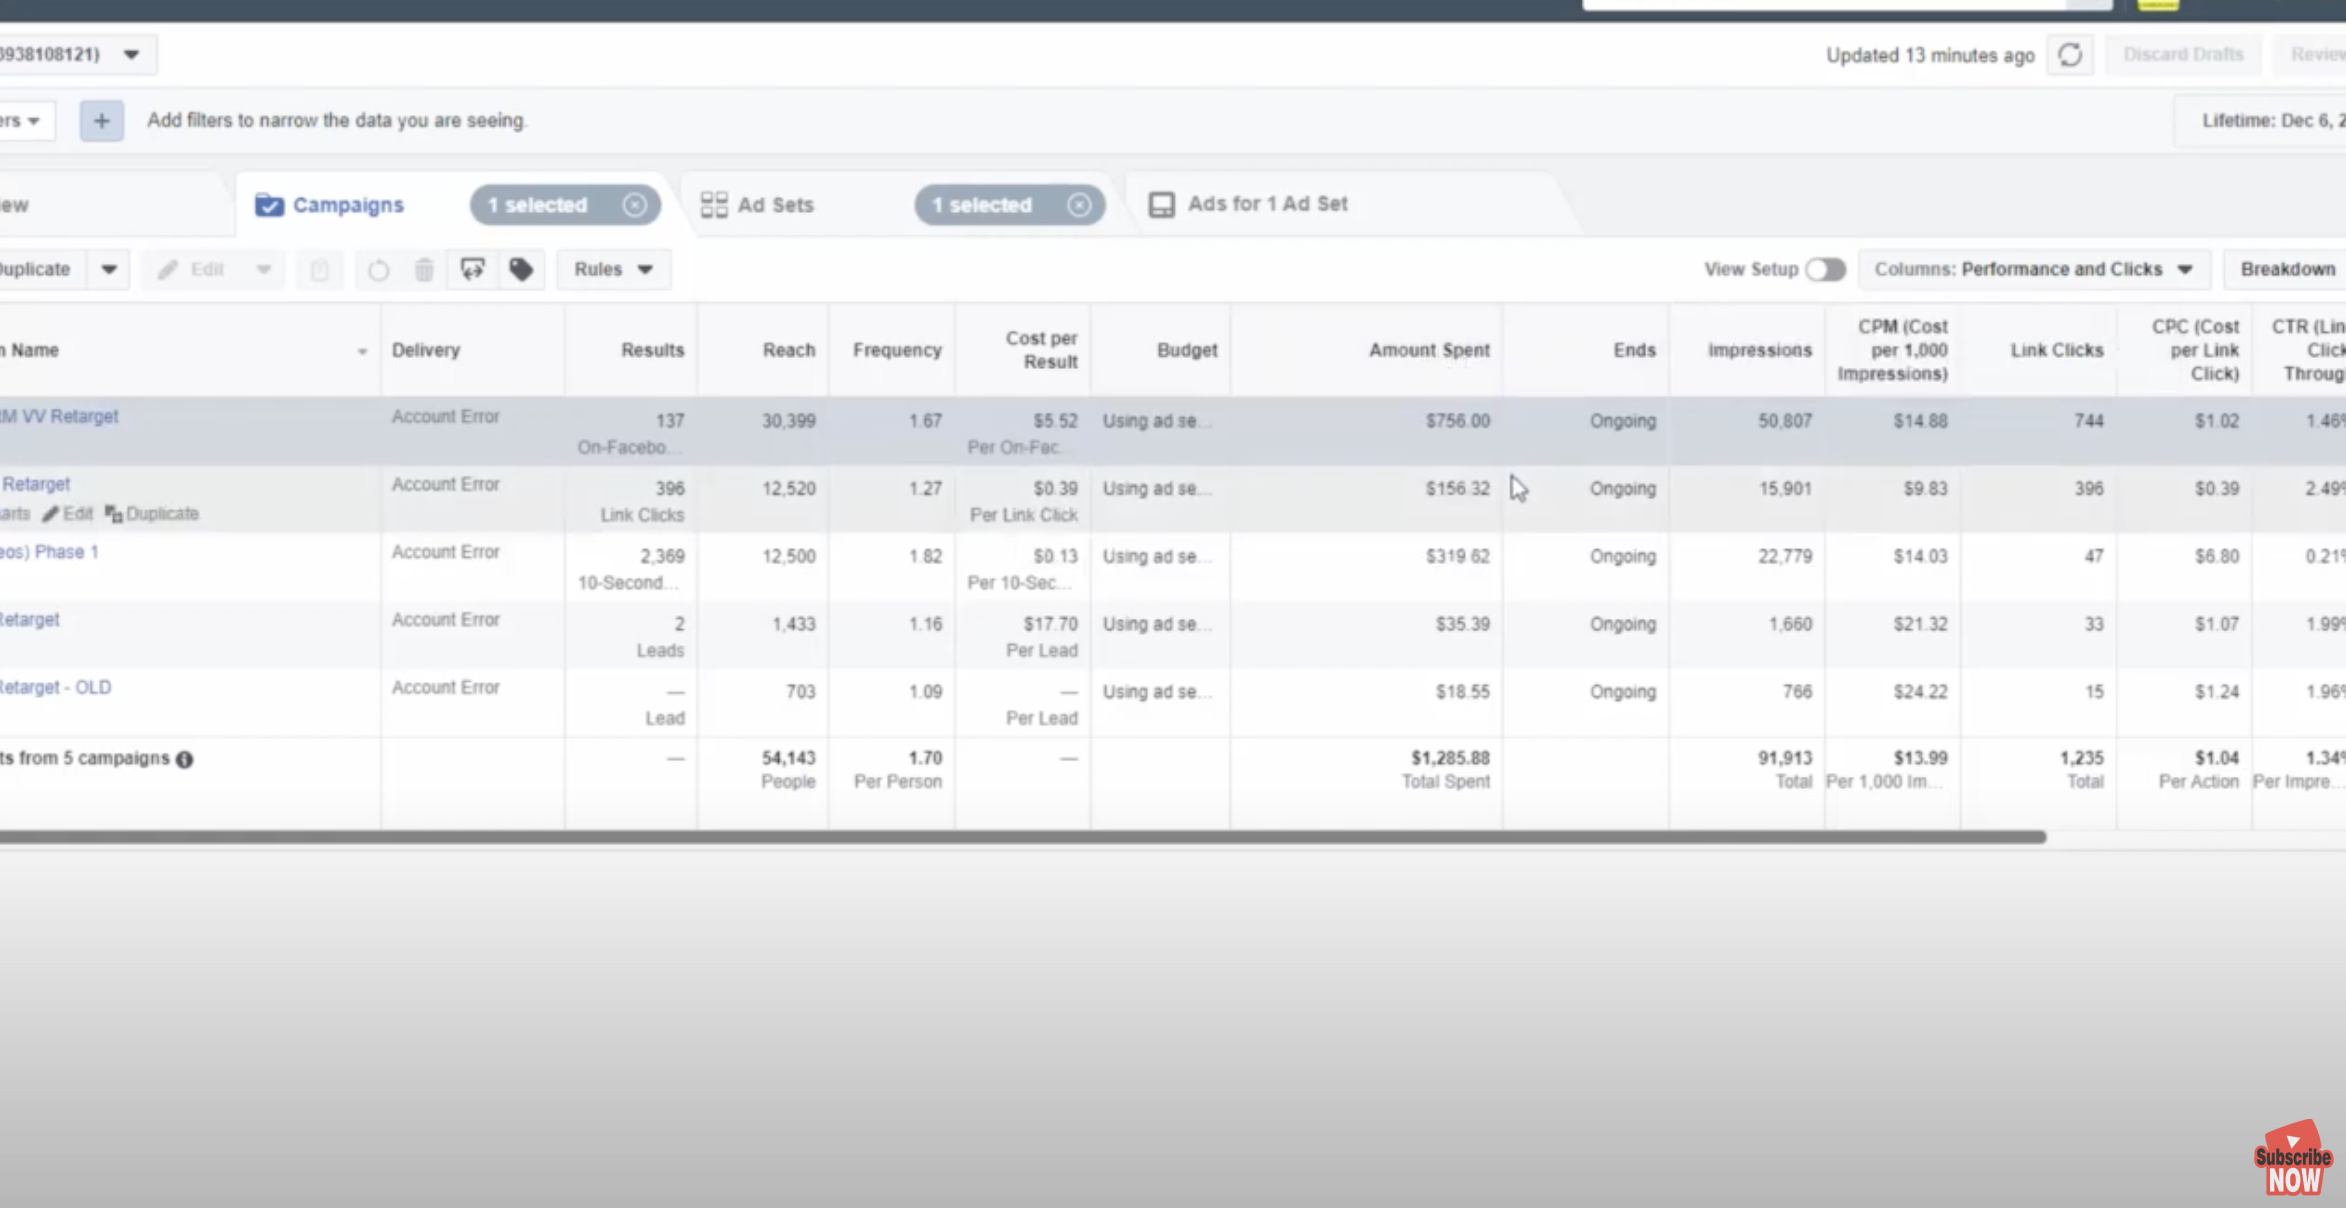Viewport: 2346px width, 1208px height.
Task: Clear the Ad Sets 1 selected badge
Action: (x=1078, y=205)
